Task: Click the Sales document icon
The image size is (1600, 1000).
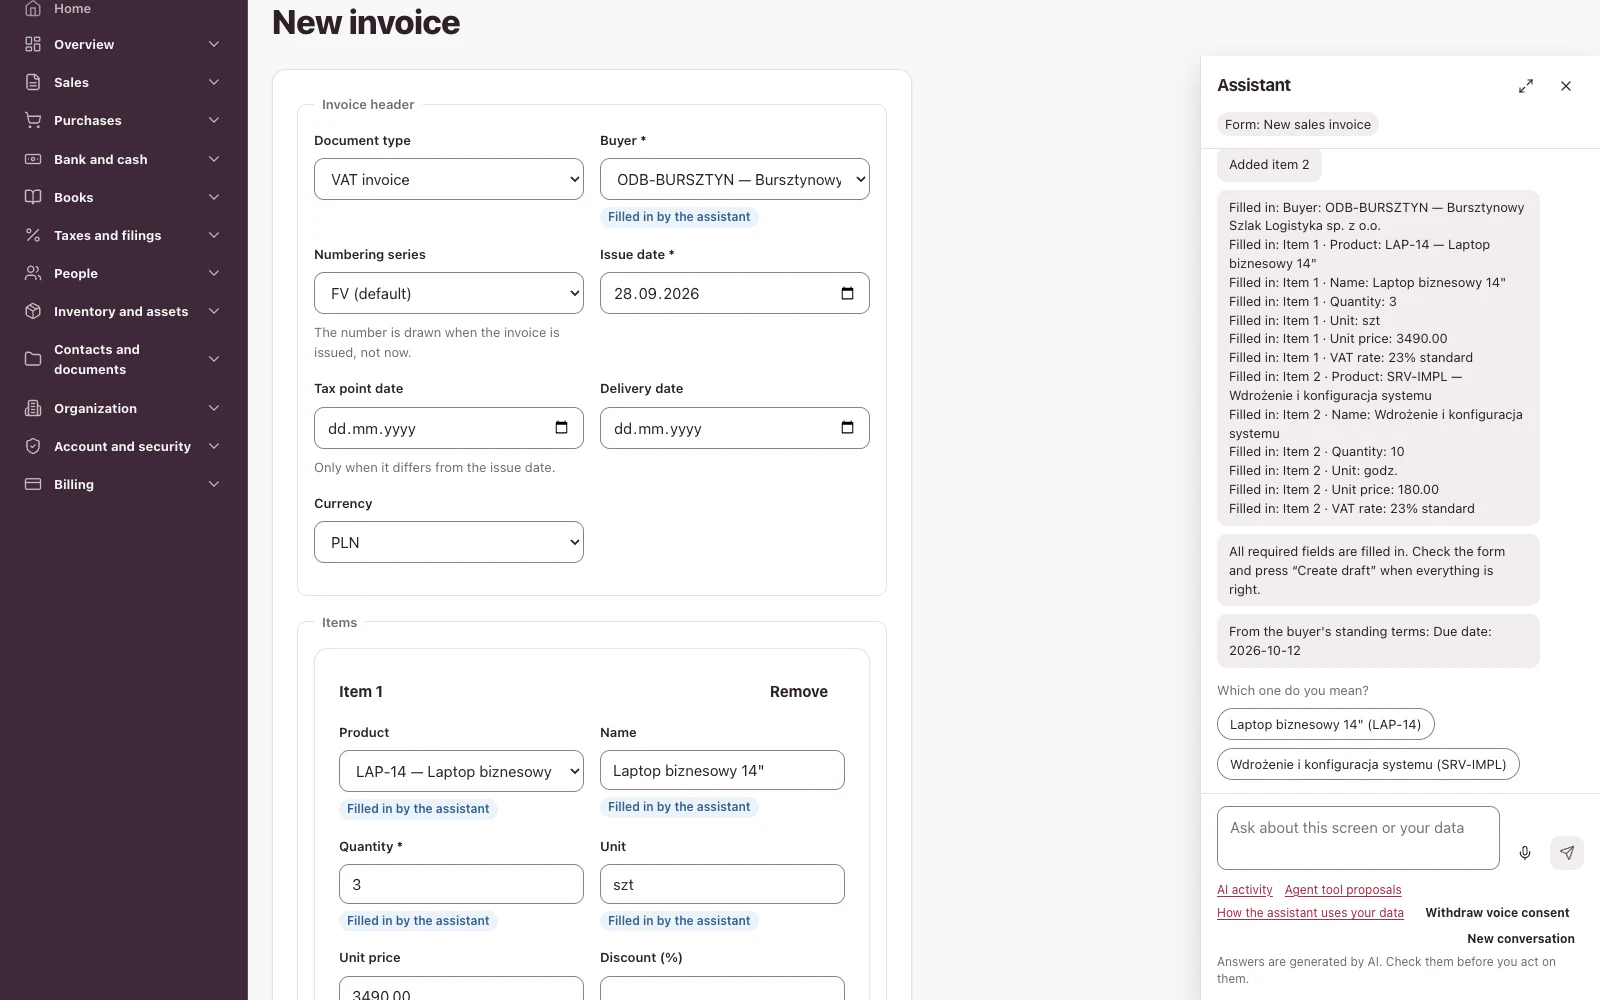Action: (33, 82)
